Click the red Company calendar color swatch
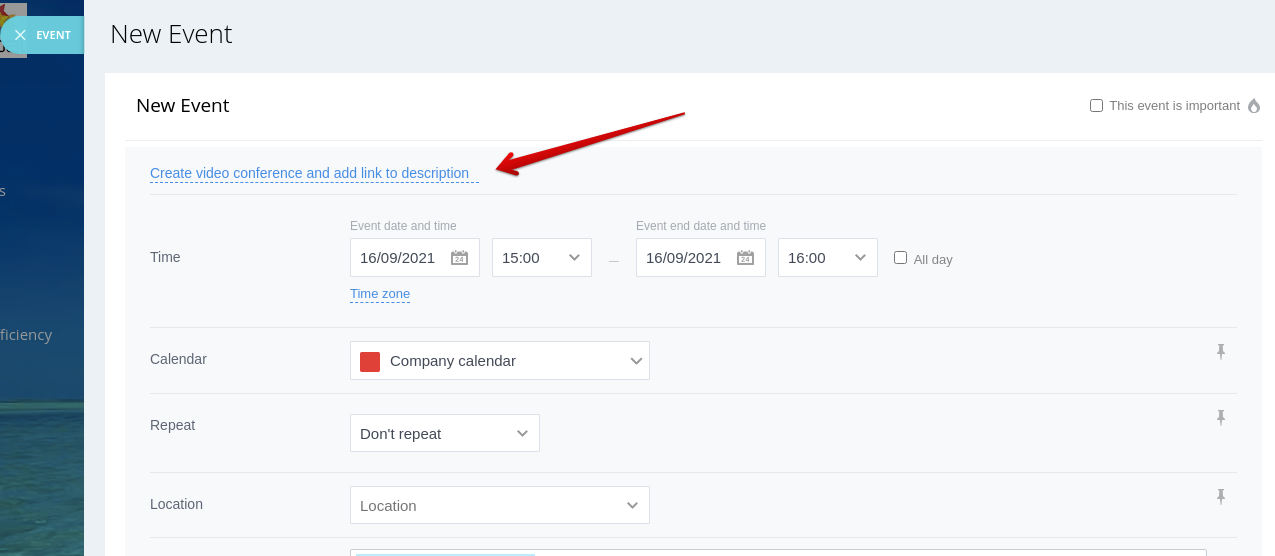This screenshot has width=1275, height=556. coord(370,361)
